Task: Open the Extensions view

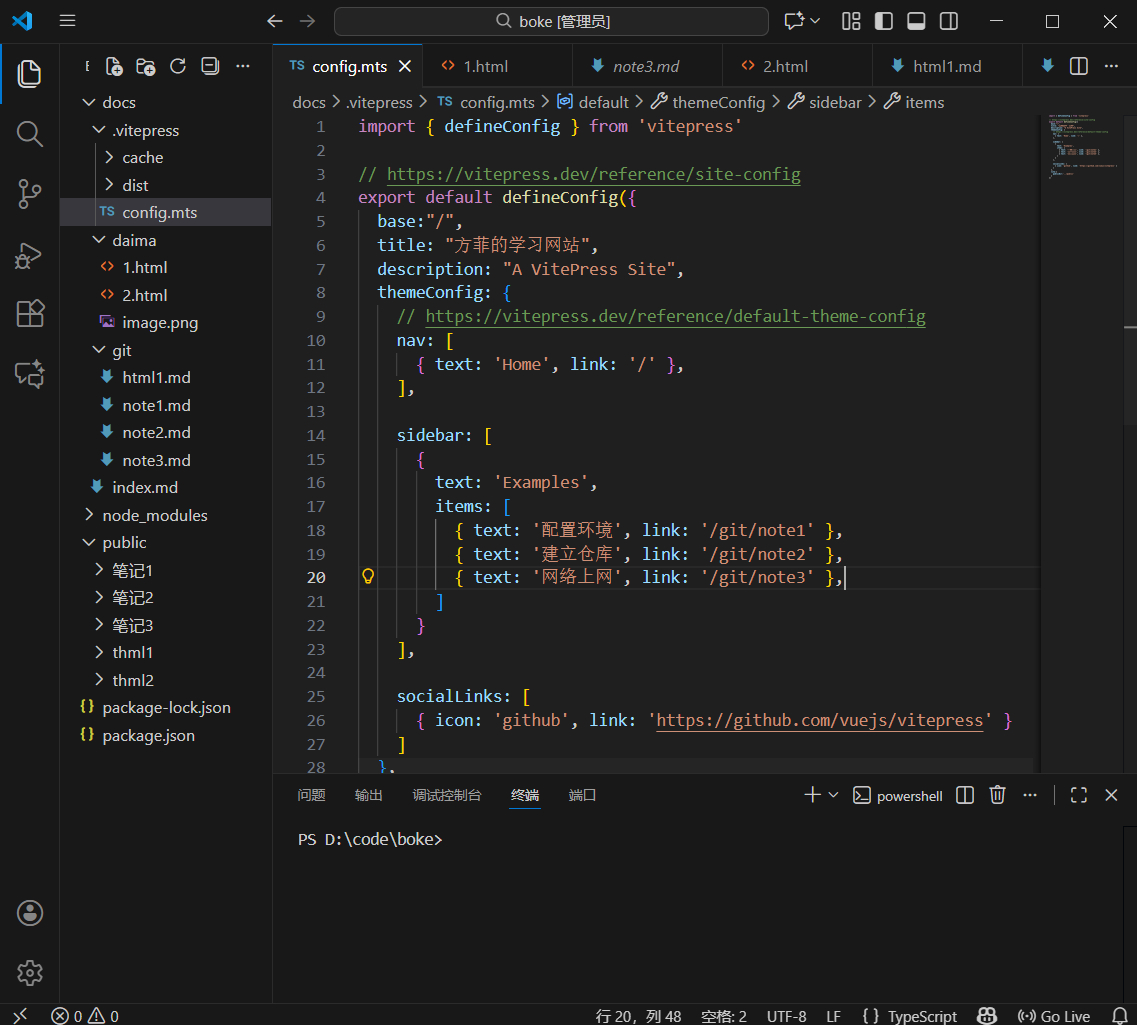Action: 30,314
